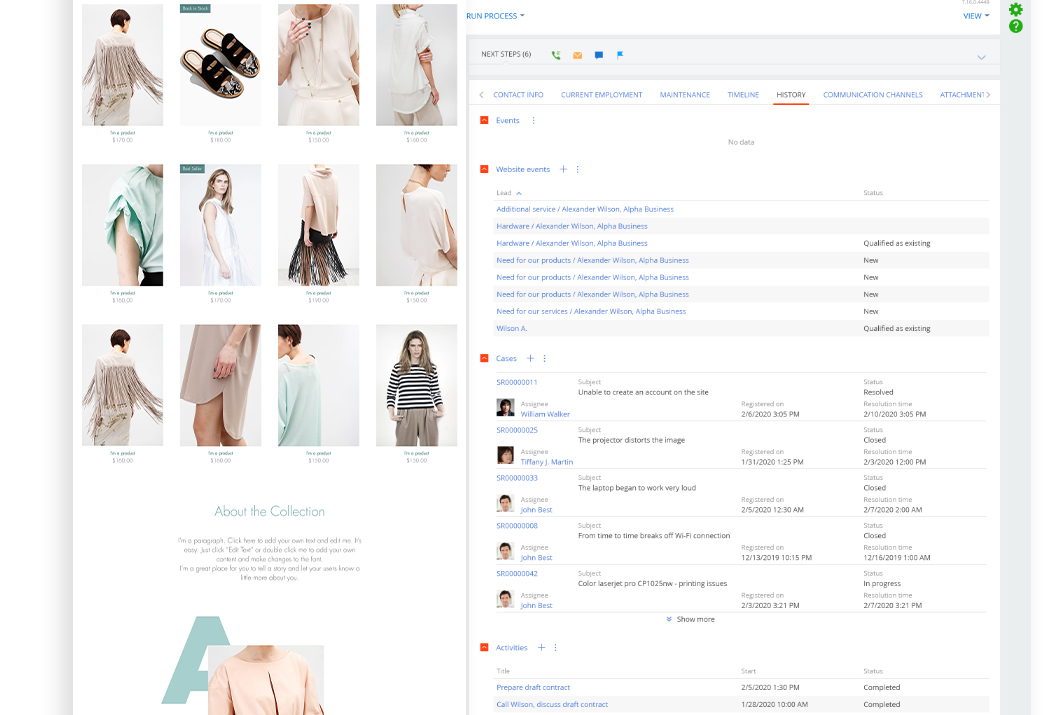Collapse the Cases section
The image size is (1049, 715).
(484, 358)
